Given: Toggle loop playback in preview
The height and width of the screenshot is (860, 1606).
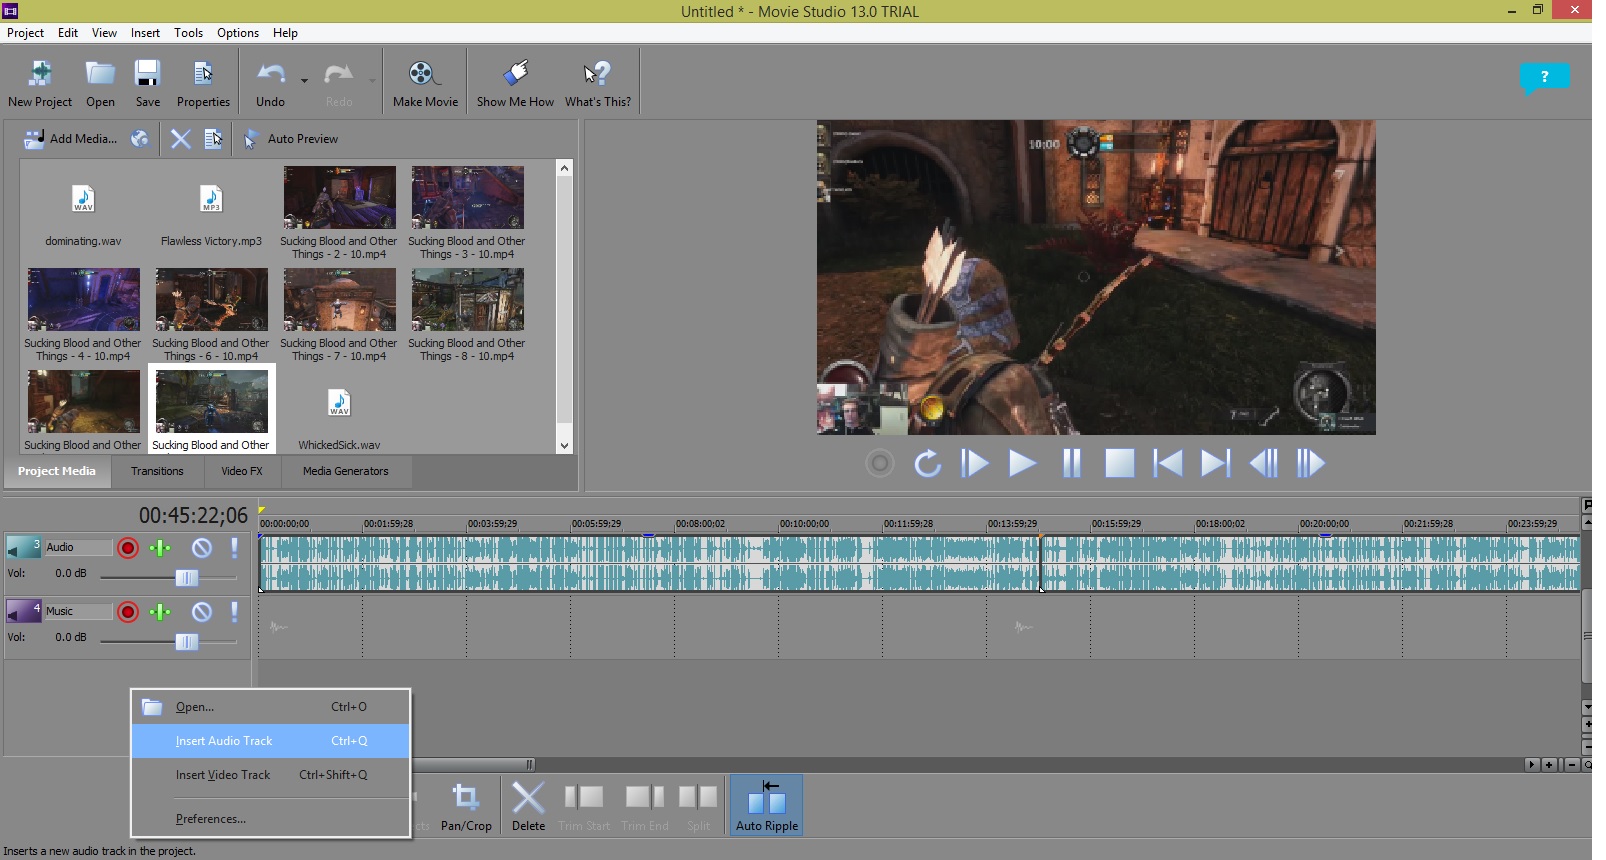Looking at the screenshot, I should [x=928, y=464].
